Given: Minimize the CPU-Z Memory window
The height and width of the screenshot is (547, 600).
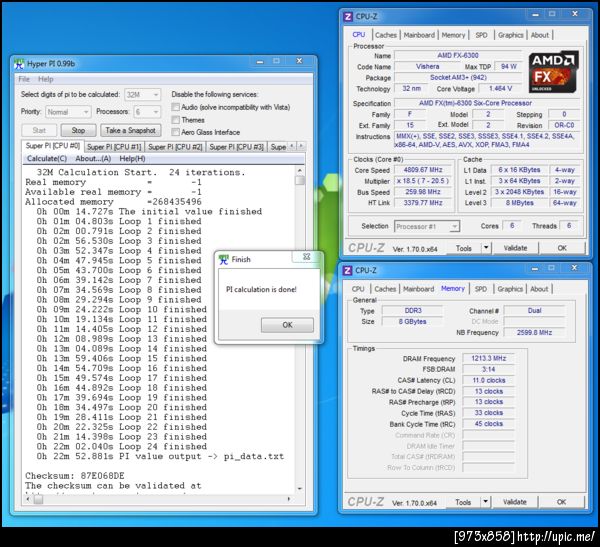Looking at the screenshot, I should click(x=535, y=268).
